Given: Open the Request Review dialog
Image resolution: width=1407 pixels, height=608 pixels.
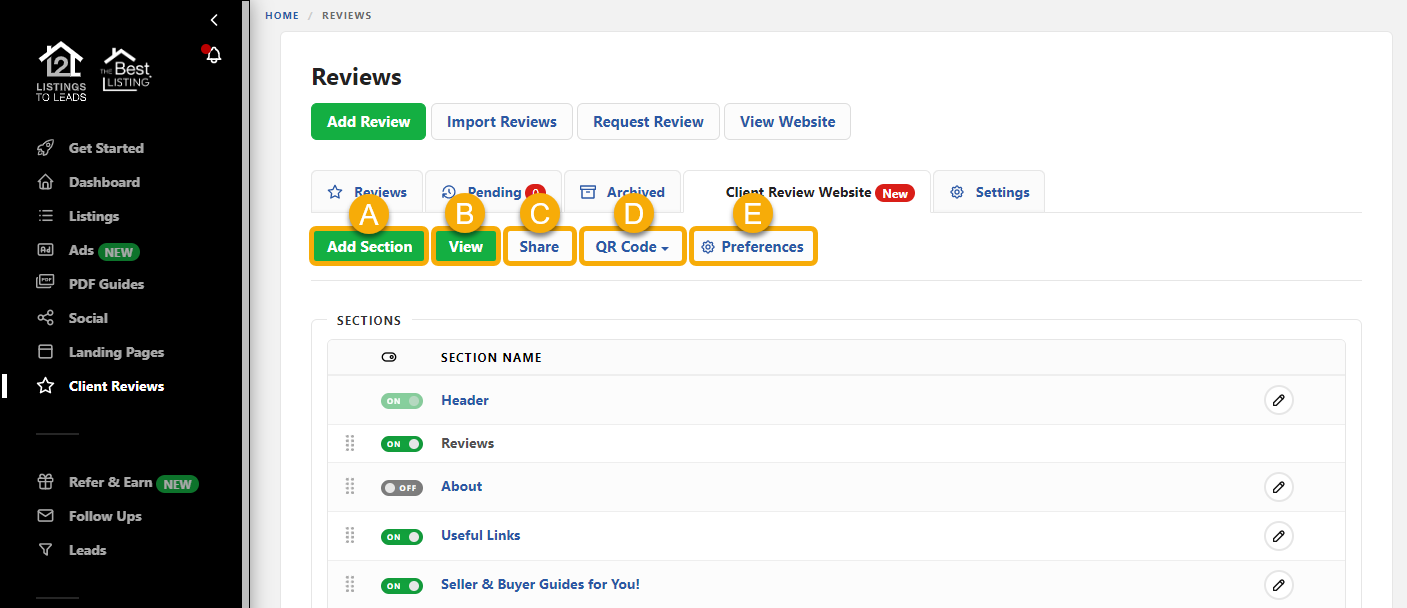Looking at the screenshot, I should tap(648, 121).
